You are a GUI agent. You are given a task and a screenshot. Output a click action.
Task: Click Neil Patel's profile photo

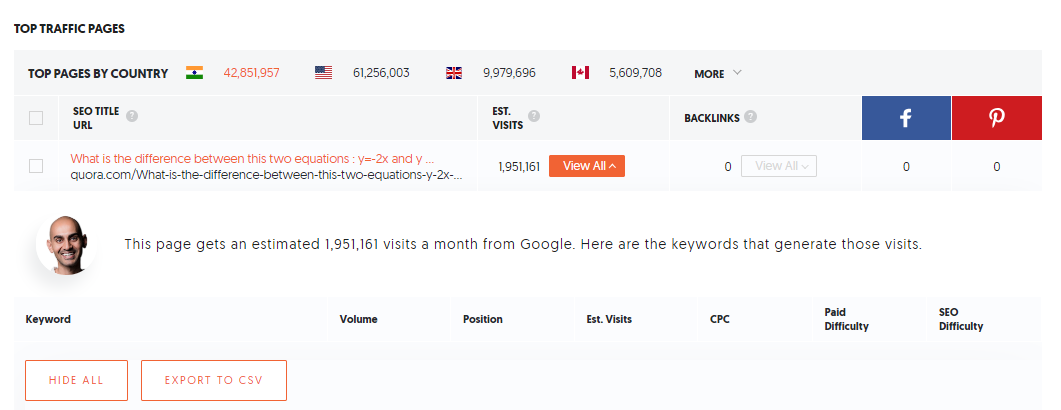tap(65, 245)
